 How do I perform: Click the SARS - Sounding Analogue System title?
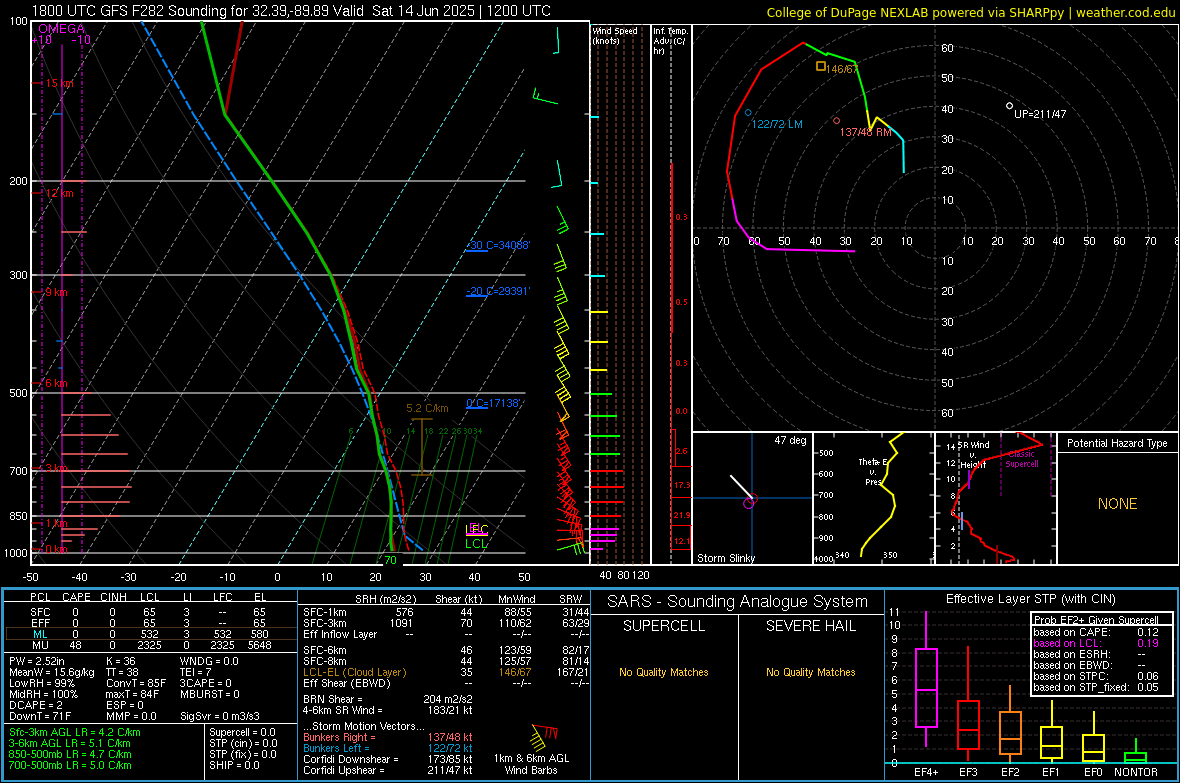click(x=738, y=602)
